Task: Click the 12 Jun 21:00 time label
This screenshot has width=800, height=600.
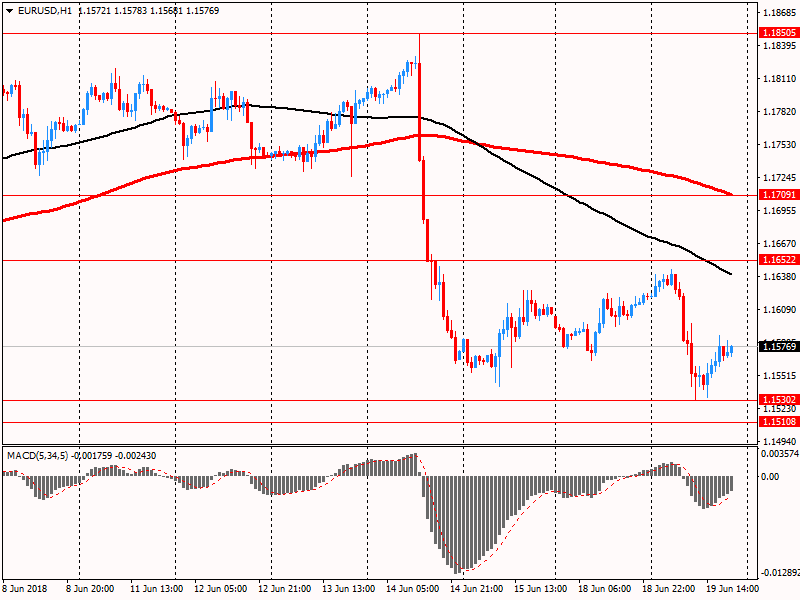Action: pyautogui.click(x=284, y=588)
